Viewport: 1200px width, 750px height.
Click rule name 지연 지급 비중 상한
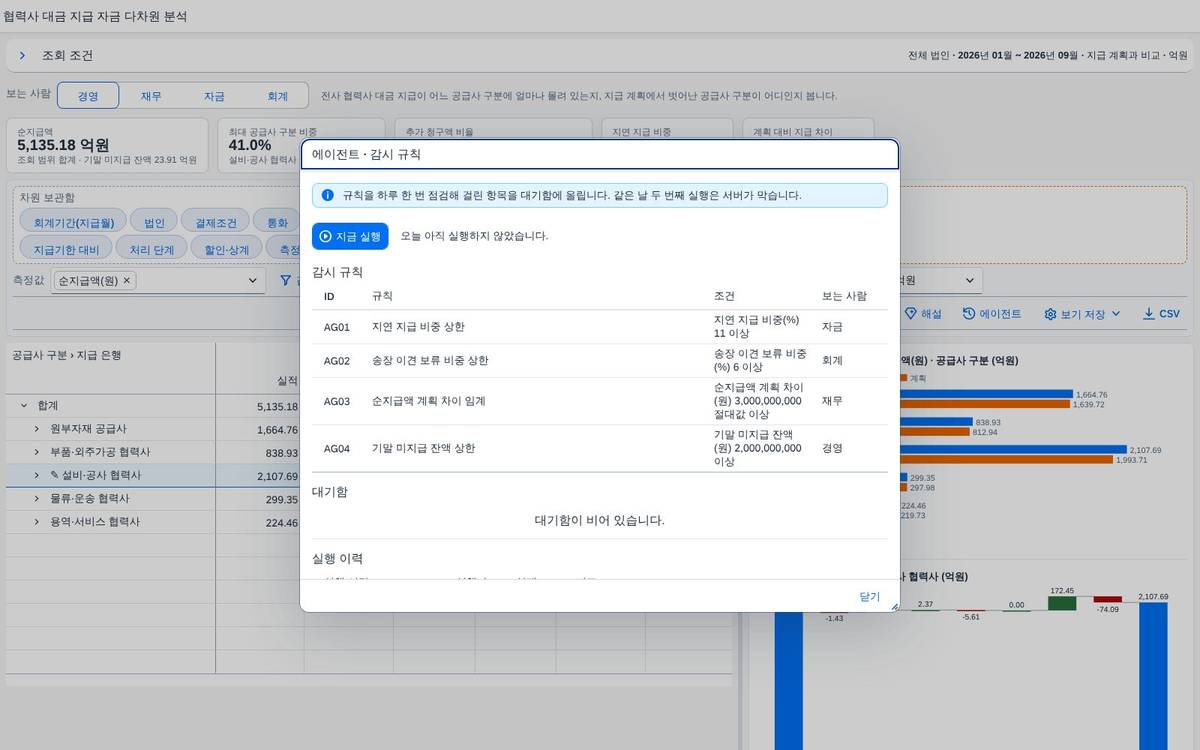pyautogui.click(x=418, y=327)
